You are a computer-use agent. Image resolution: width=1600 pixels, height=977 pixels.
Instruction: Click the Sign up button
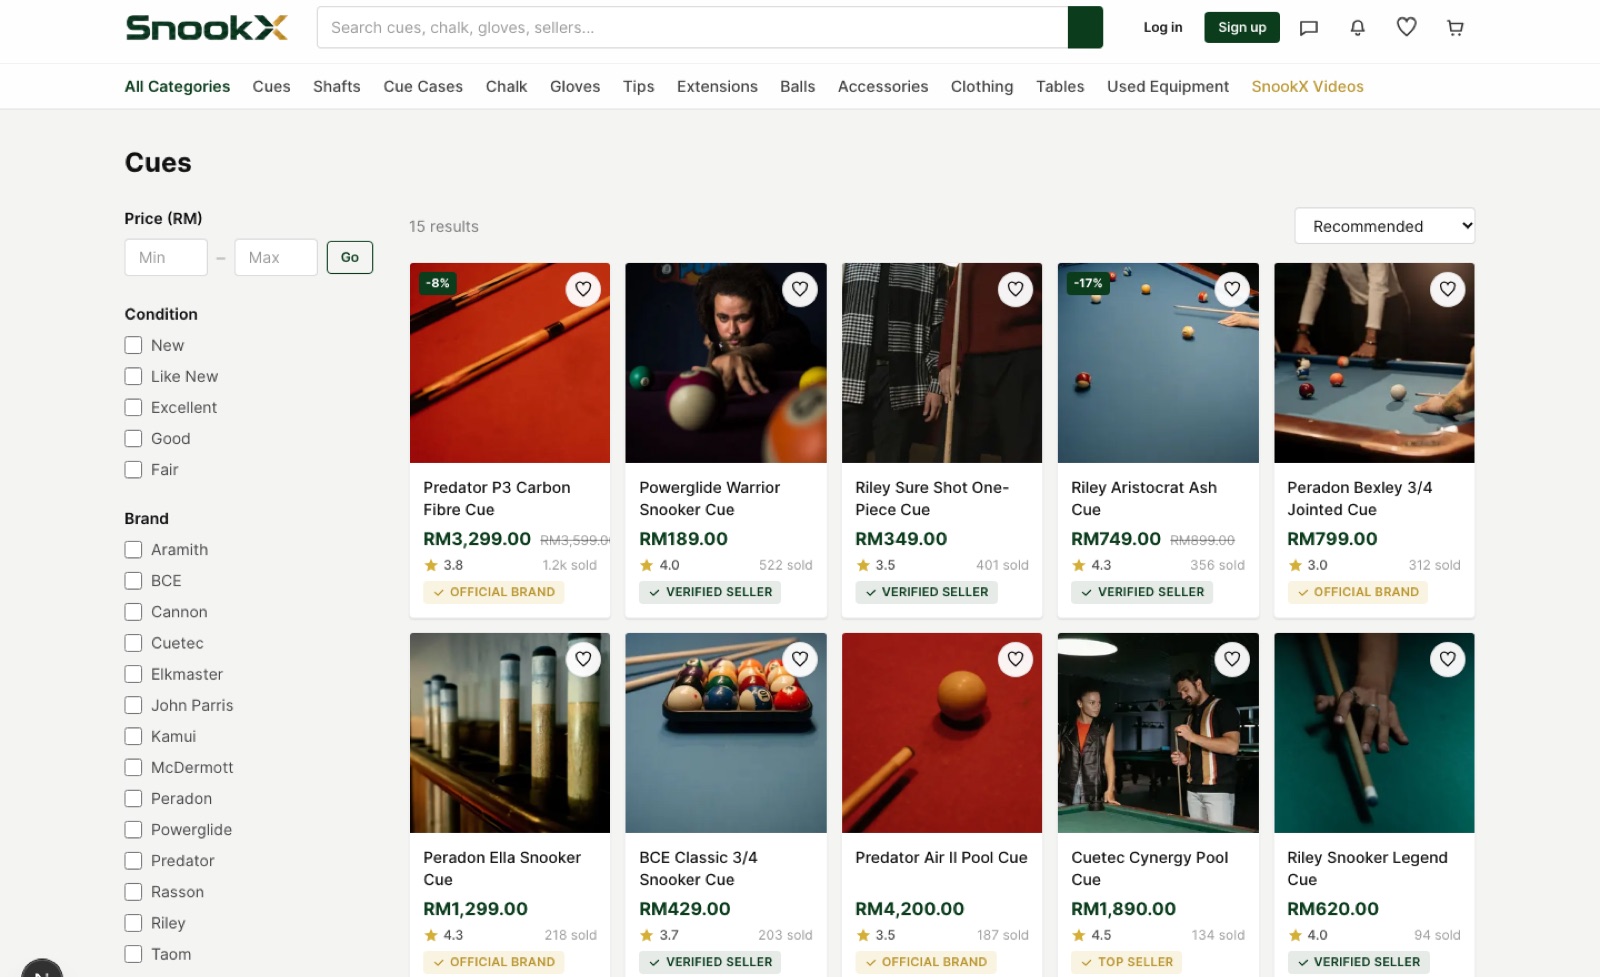pyautogui.click(x=1242, y=27)
